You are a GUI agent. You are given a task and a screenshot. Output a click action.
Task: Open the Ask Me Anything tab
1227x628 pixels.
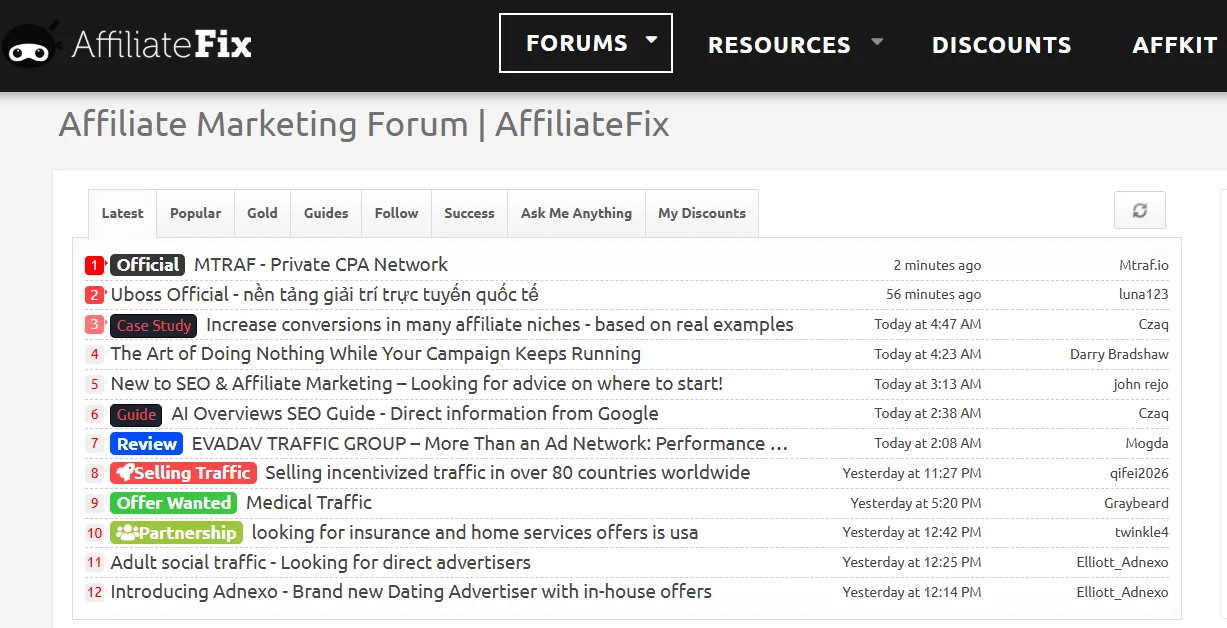pyautogui.click(x=576, y=213)
